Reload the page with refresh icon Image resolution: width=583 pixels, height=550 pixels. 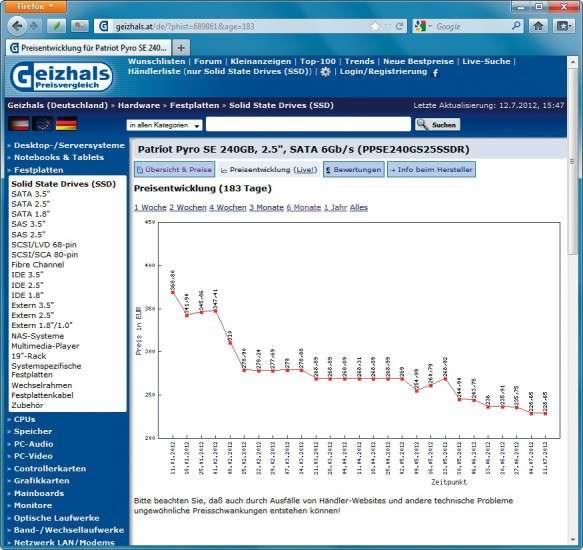pos(400,26)
